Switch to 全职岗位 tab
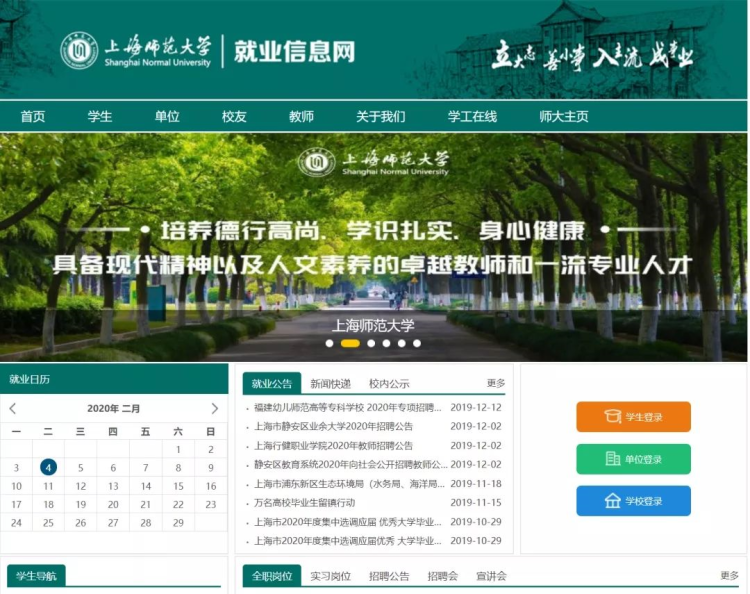750x594 pixels. click(272, 576)
